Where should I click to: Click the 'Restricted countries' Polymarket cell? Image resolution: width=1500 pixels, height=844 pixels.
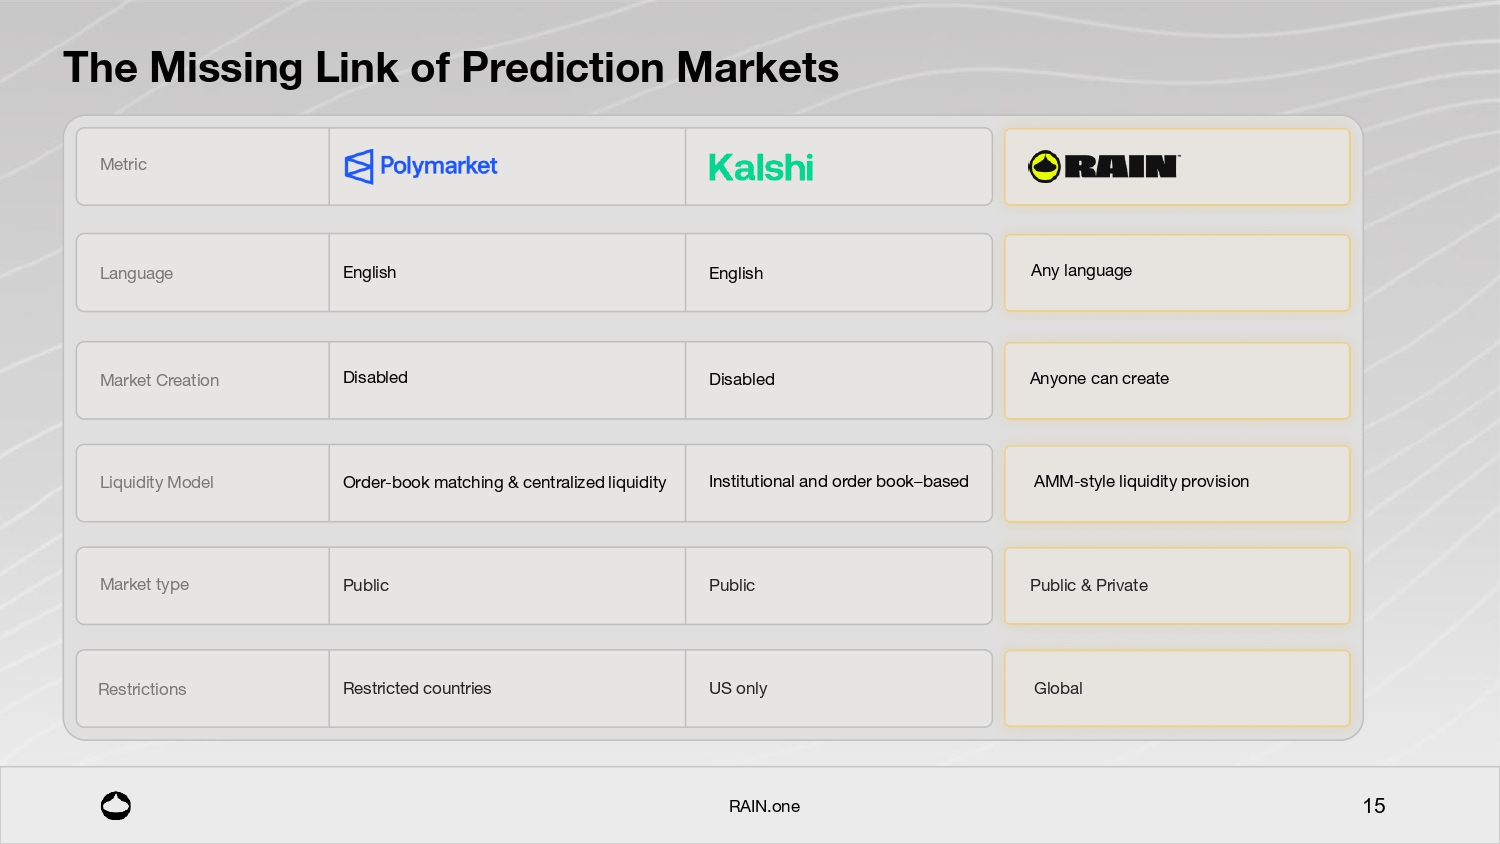[x=417, y=689]
